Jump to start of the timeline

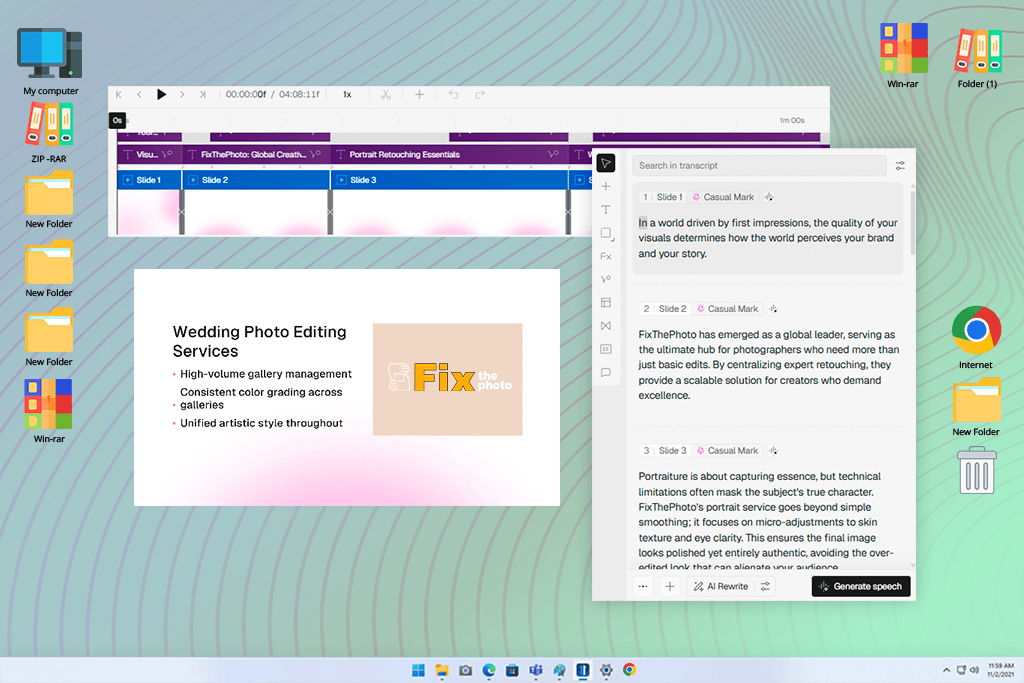click(118, 95)
